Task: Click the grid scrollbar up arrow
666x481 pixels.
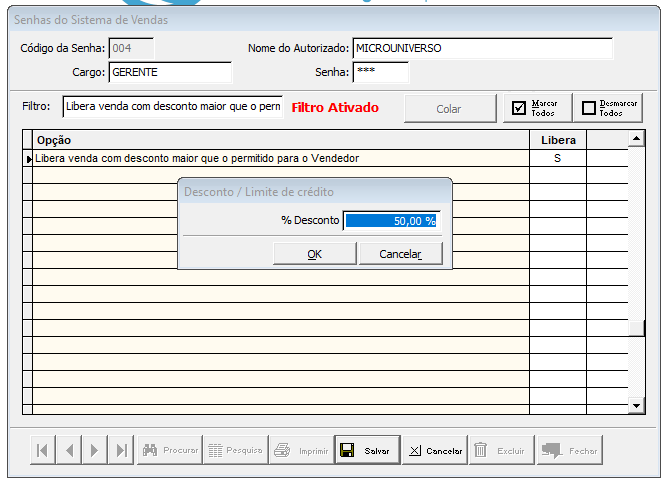Action: coord(636,139)
